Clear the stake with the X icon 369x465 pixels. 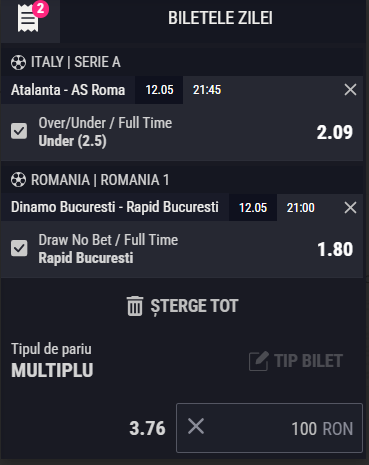pyautogui.click(x=196, y=426)
